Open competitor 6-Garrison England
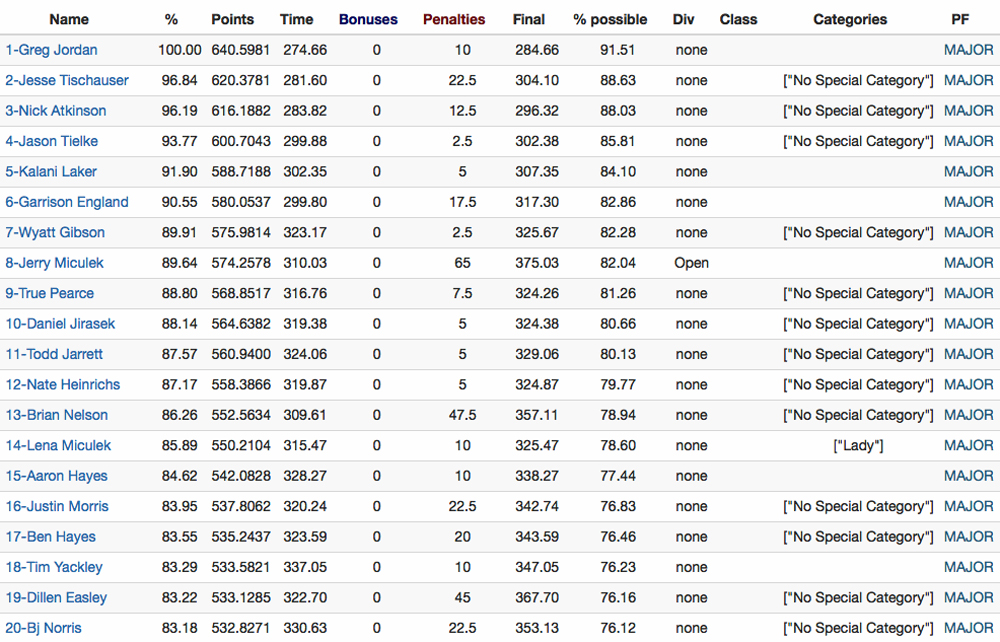The width and height of the screenshot is (1000, 642). (67, 202)
